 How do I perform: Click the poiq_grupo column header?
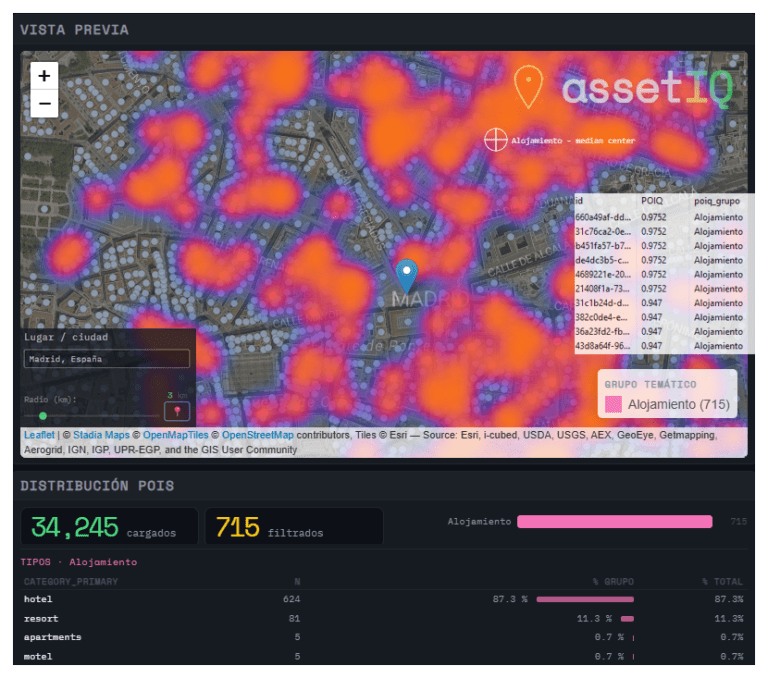click(x=717, y=201)
